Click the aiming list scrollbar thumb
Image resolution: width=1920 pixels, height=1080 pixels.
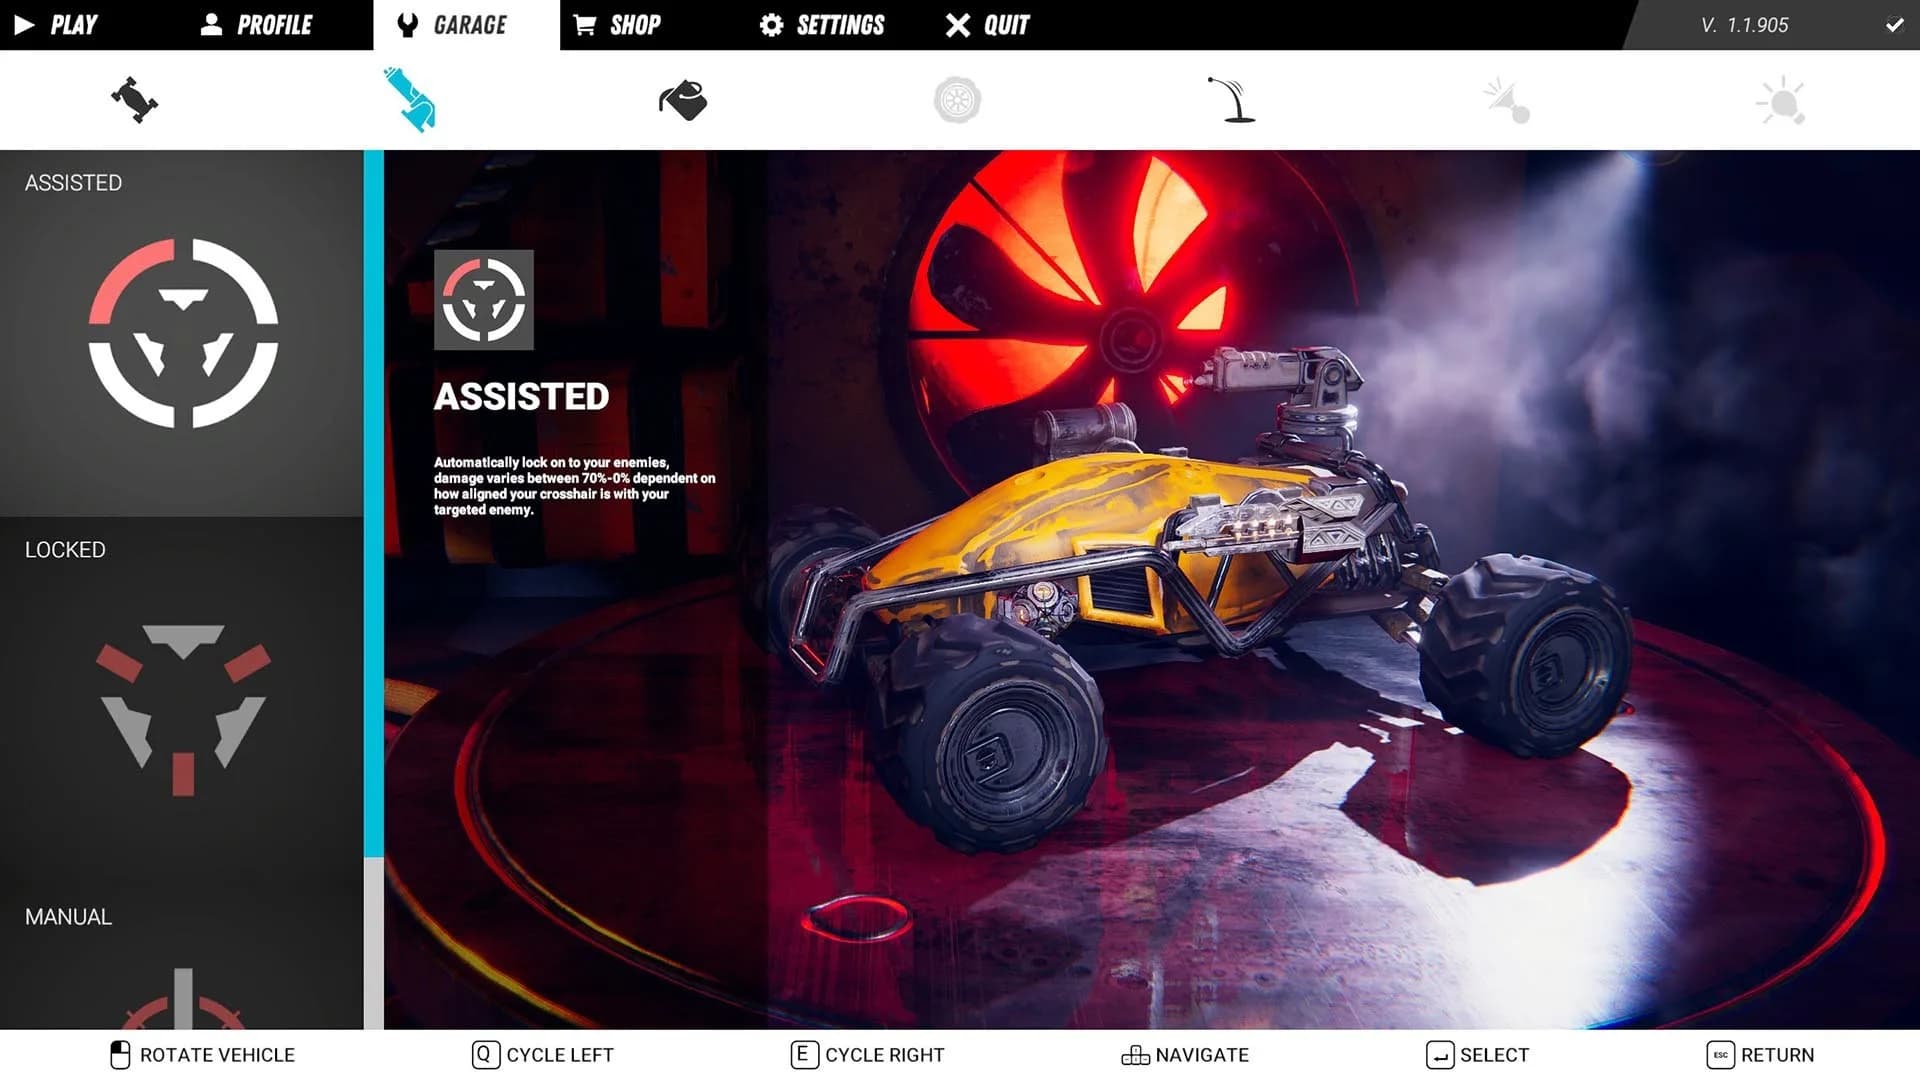coord(374,503)
